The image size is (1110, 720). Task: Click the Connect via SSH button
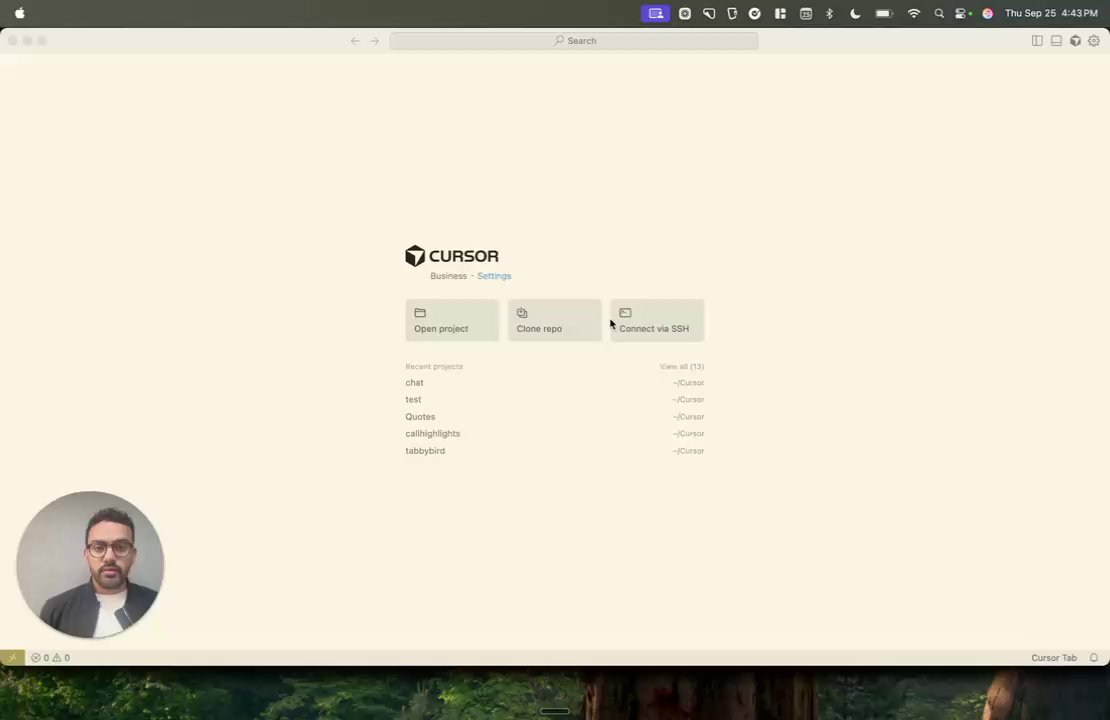(x=657, y=320)
